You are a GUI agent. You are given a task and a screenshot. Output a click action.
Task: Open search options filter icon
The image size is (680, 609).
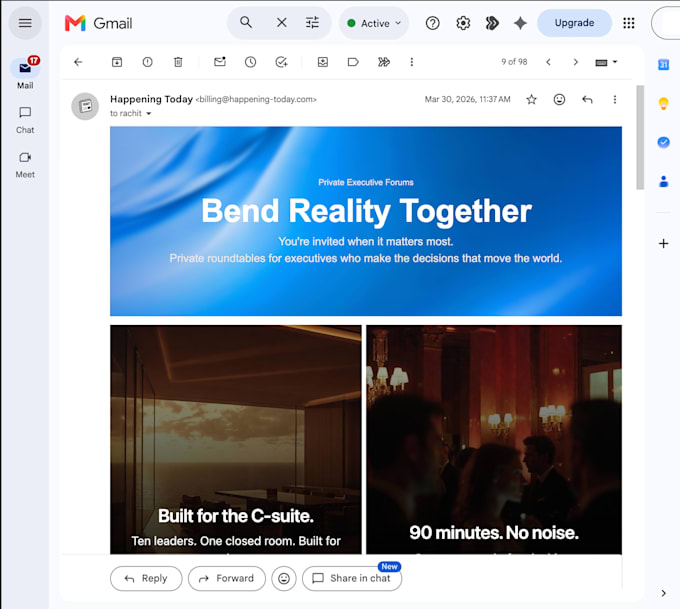point(312,23)
